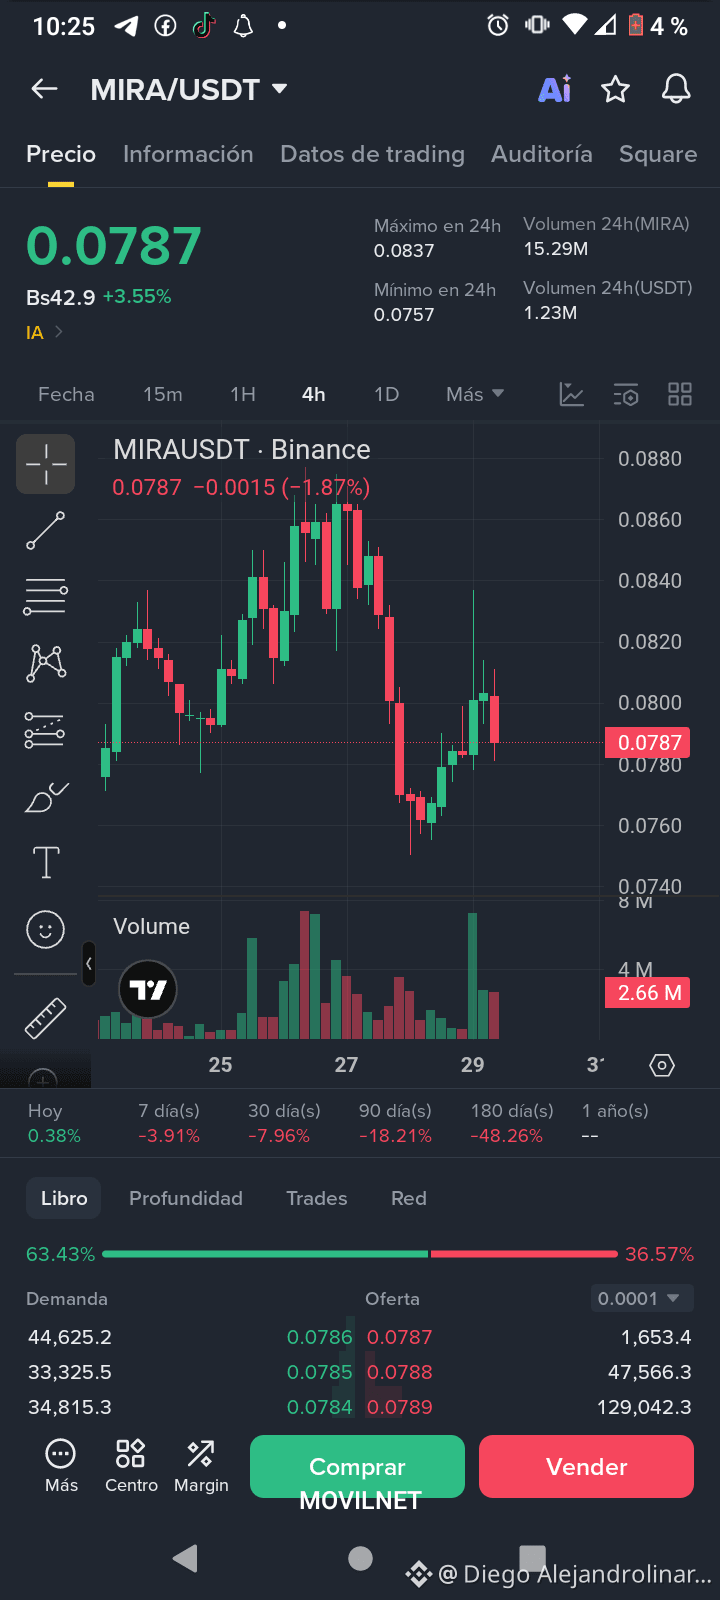The height and width of the screenshot is (1600, 720).
Task: Select the brush drawing tool
Action: tap(46, 797)
